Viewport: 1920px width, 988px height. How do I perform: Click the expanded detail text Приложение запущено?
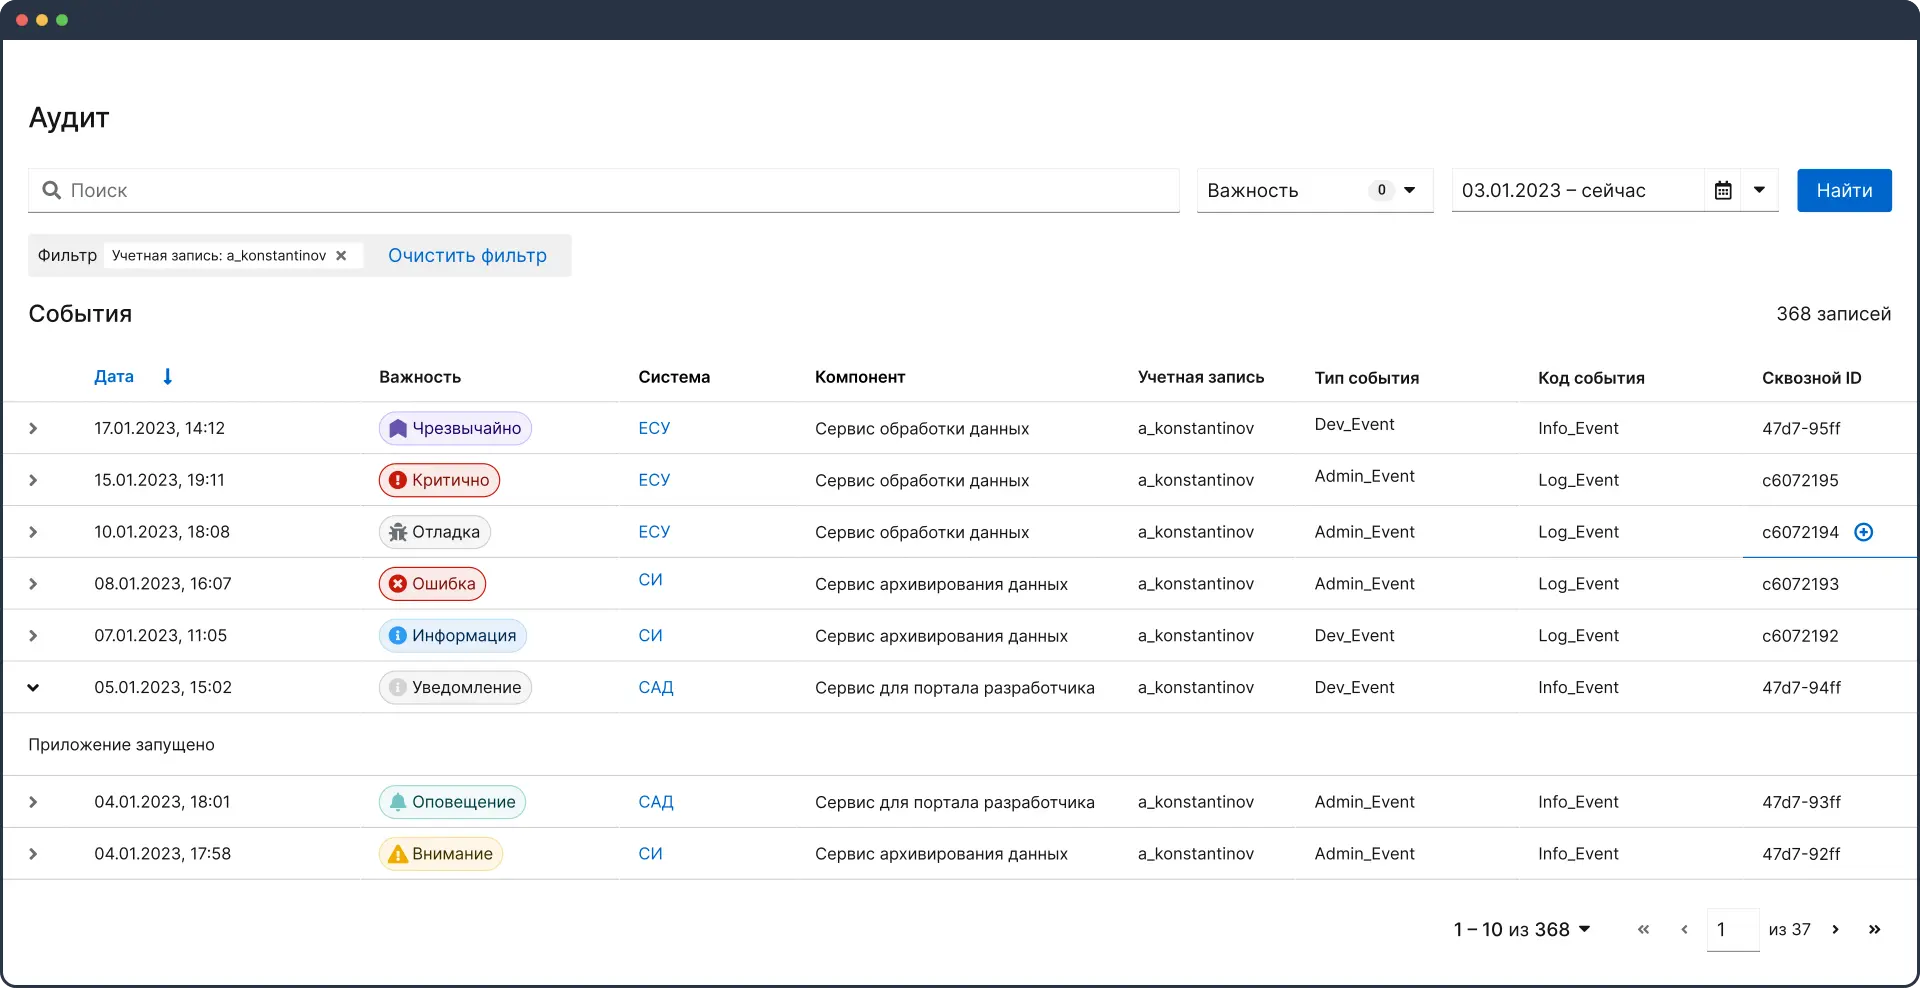click(x=121, y=744)
